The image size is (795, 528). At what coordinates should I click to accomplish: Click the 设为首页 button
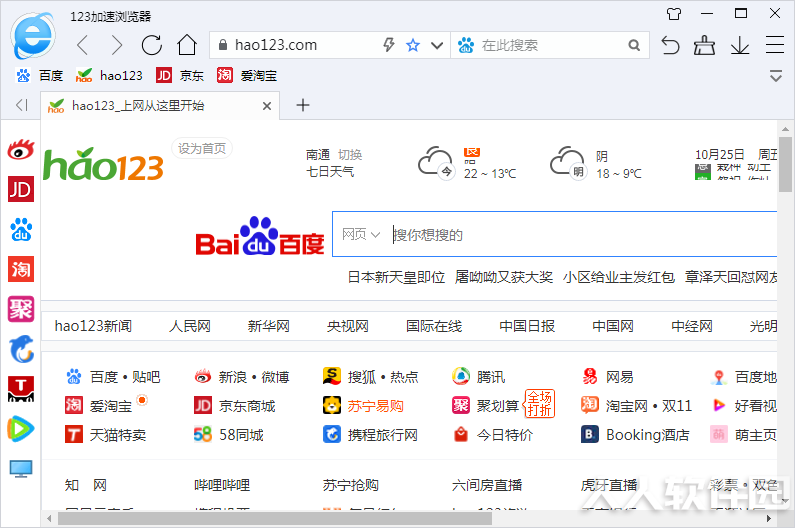pyautogui.click(x=202, y=149)
